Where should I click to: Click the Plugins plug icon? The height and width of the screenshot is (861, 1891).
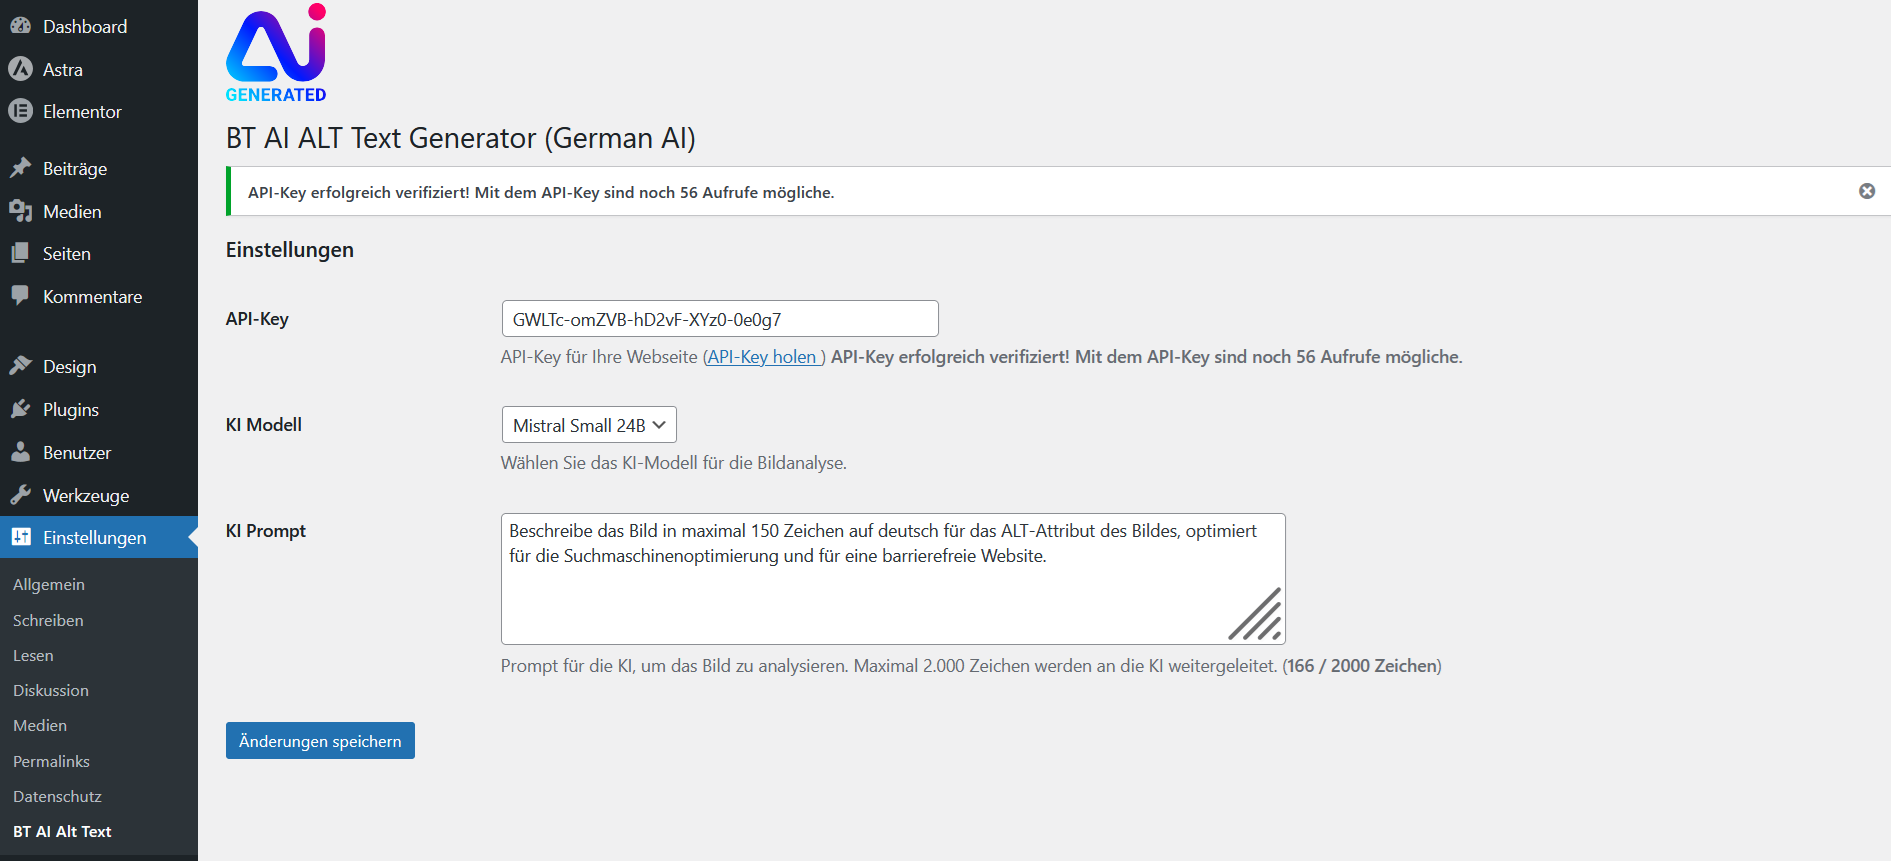tap(20, 409)
